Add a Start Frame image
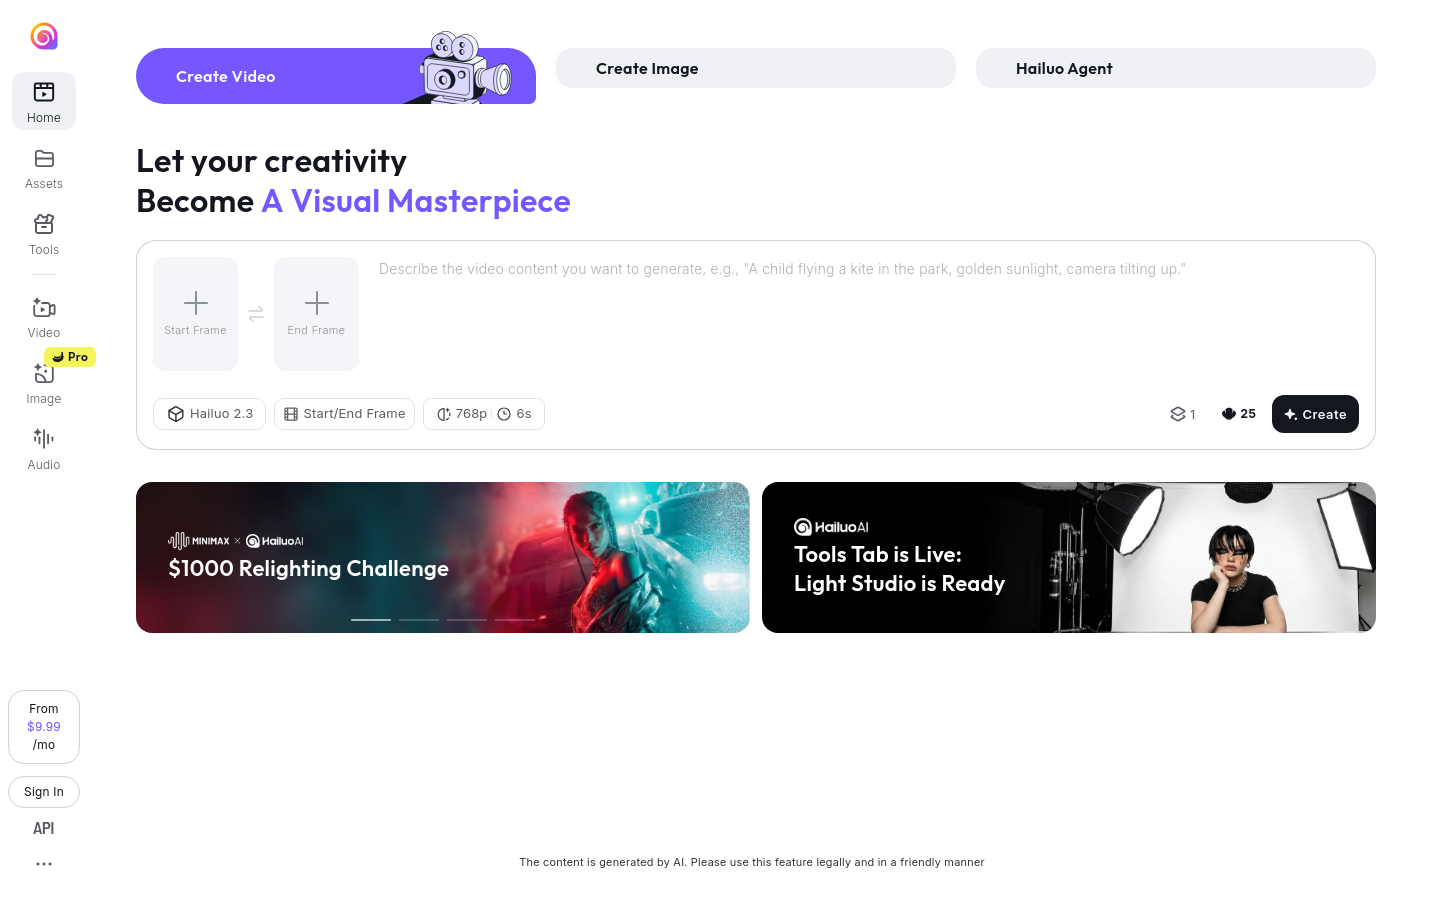Screen dimensions: 1440x900 (x=196, y=314)
